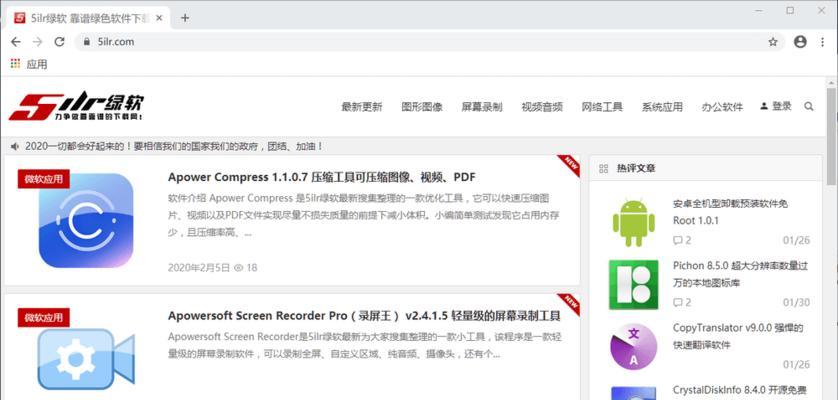838x400 pixels.
Task: Click the green Android robot icon
Action: [x=633, y=222]
